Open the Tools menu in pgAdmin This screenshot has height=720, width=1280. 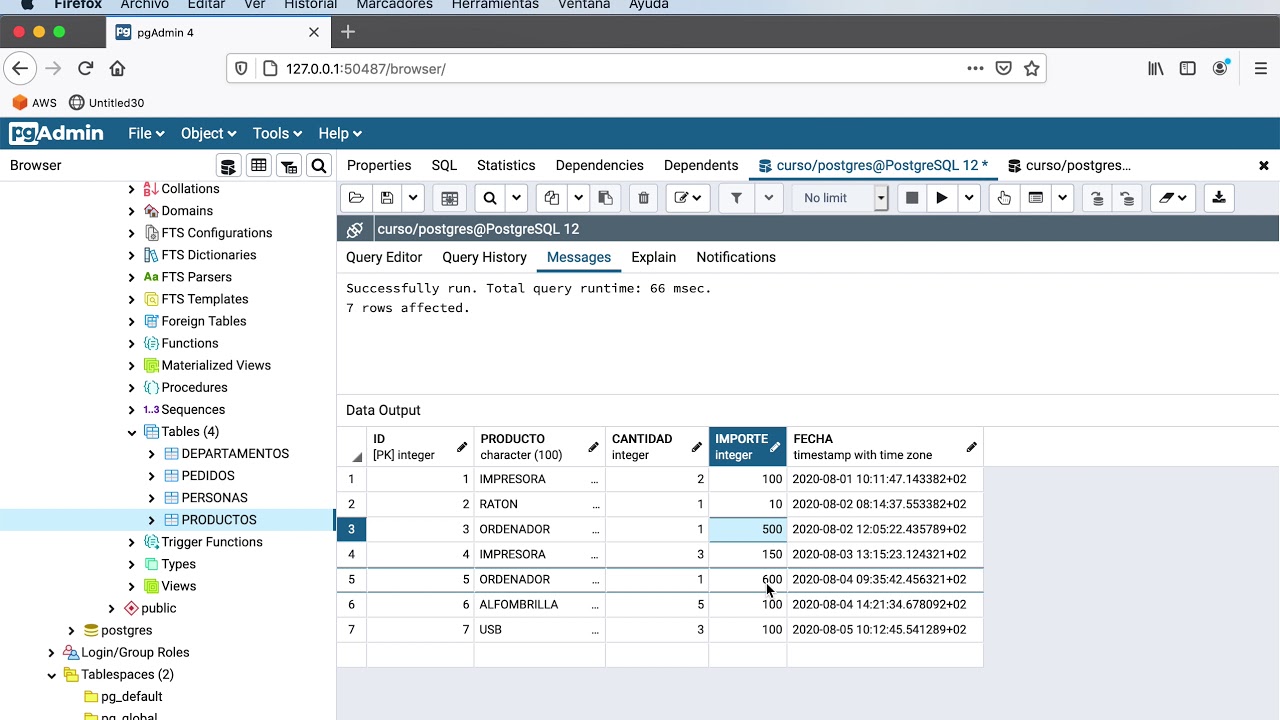coord(277,133)
